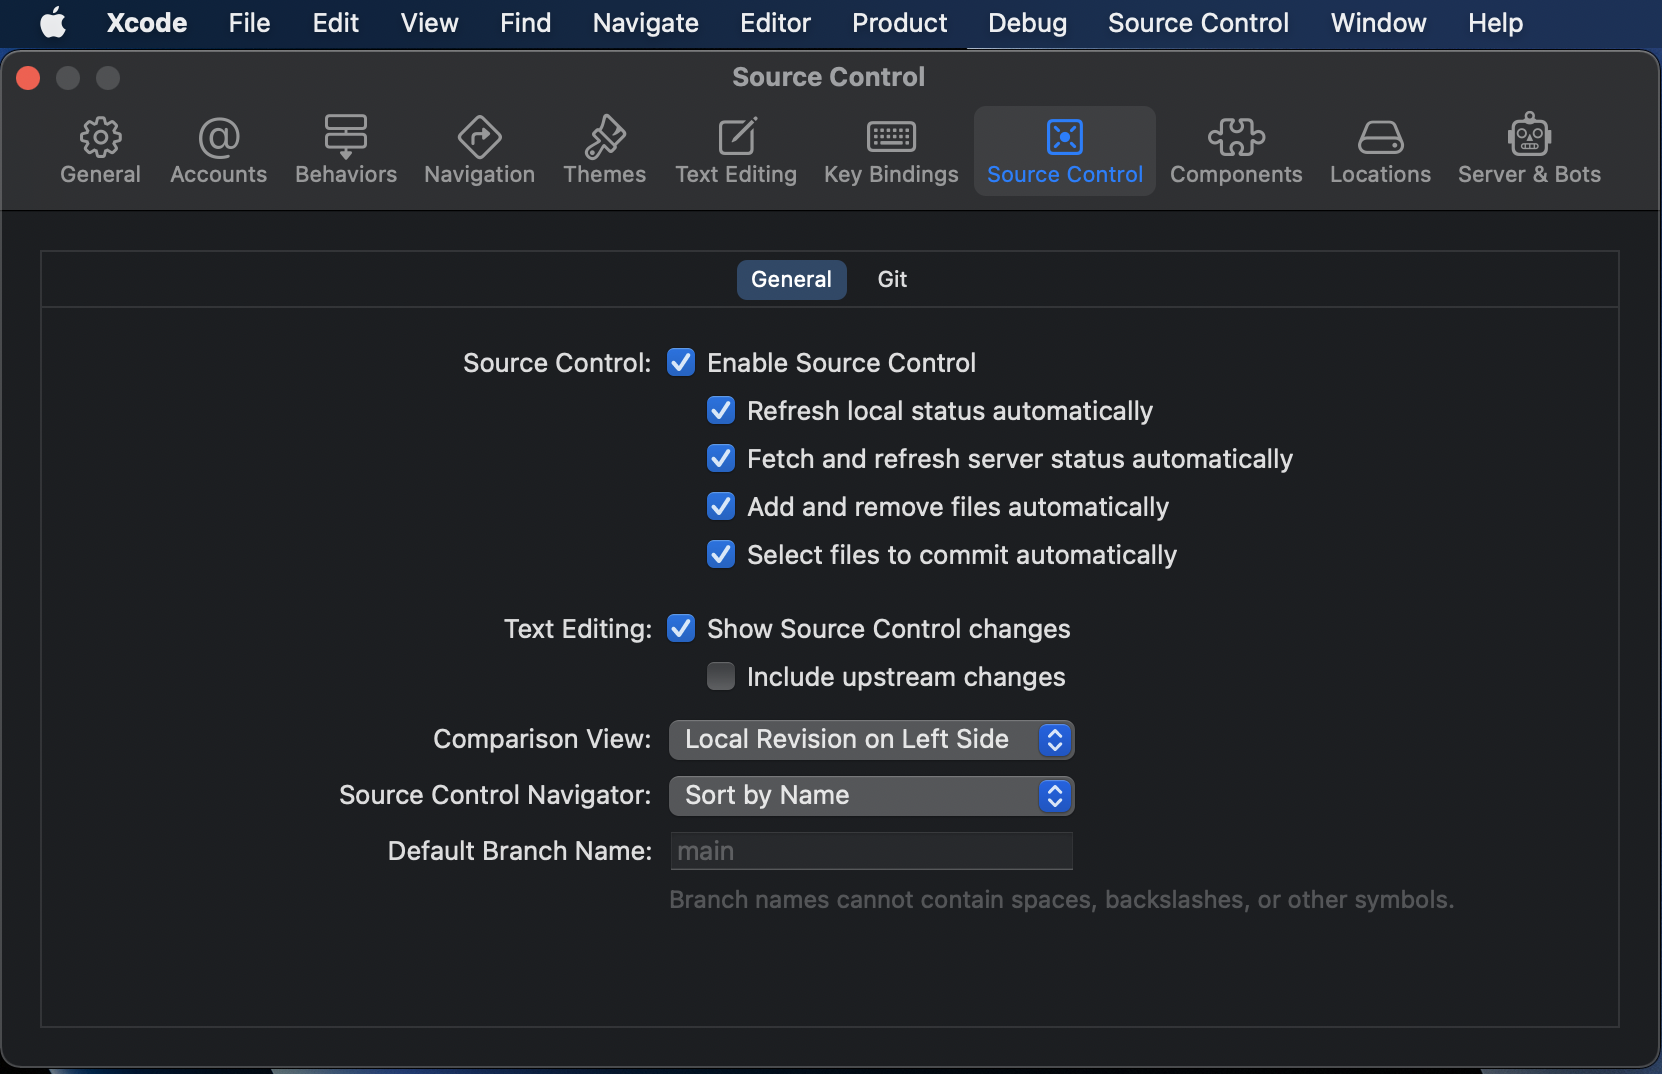Viewport: 1662px width, 1074px height.
Task: Expand the Source Control Navigator sort dropdown
Action: point(871,796)
